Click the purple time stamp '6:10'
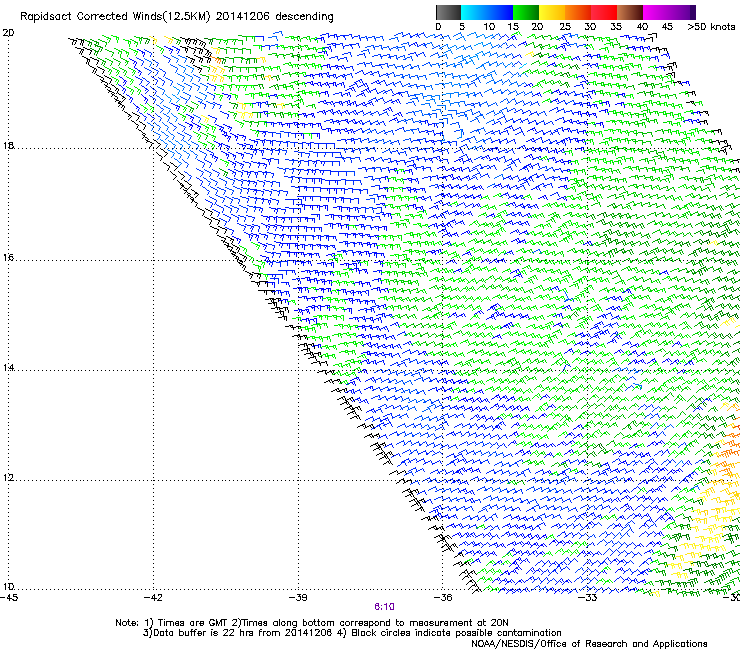Image resolution: width=740 pixels, height=650 pixels. [x=384, y=607]
